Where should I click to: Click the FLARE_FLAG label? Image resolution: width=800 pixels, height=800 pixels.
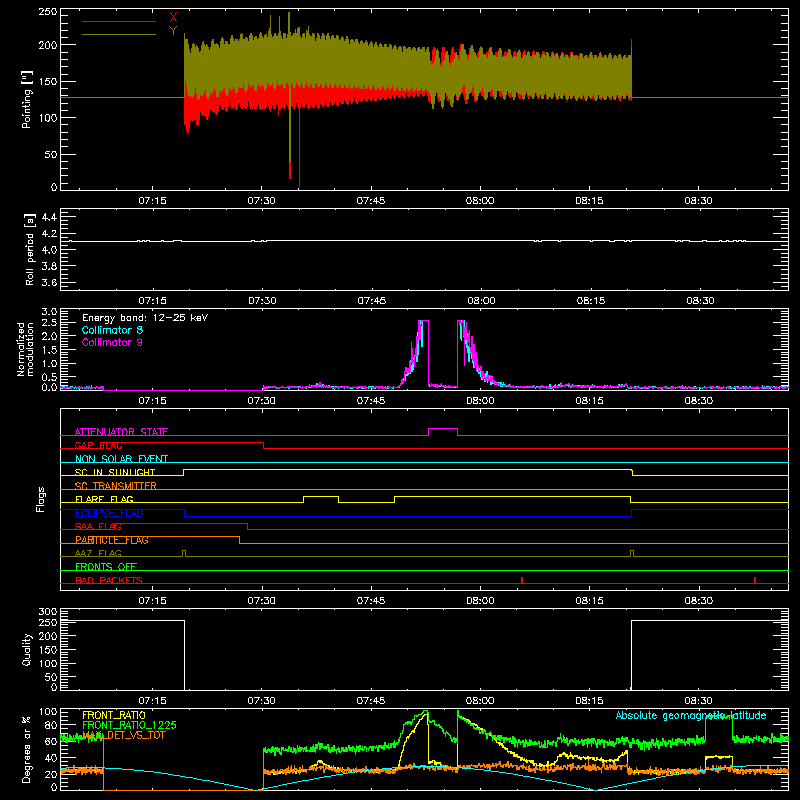click(104, 499)
